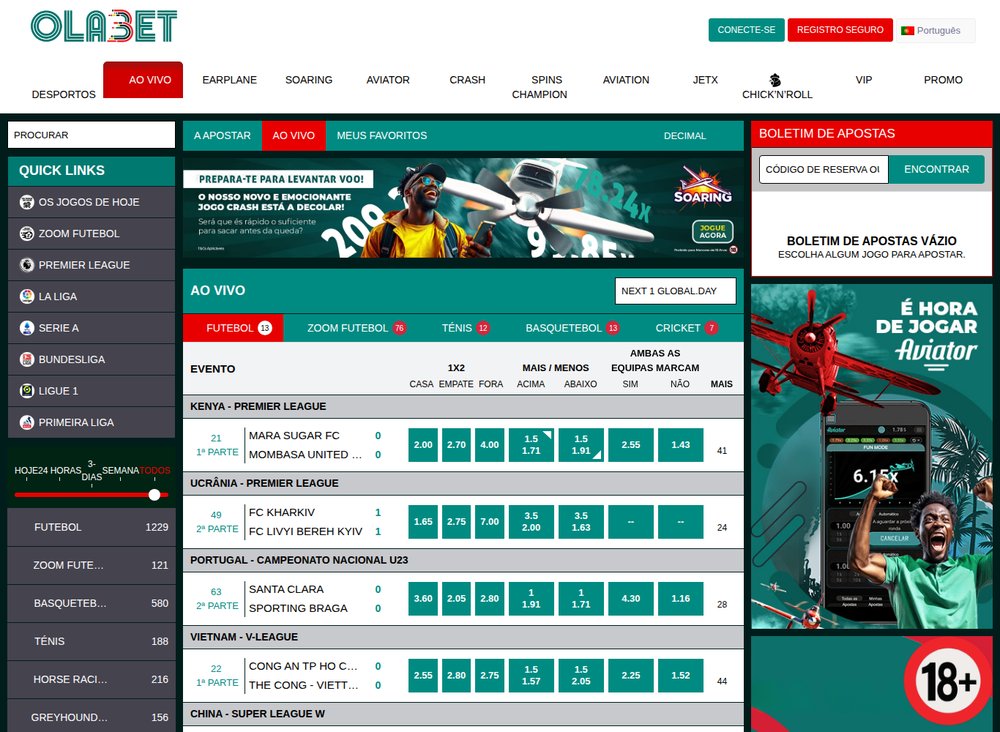The image size is (1000, 732).
Task: Select the Ténis live tab
Action: click(466, 328)
